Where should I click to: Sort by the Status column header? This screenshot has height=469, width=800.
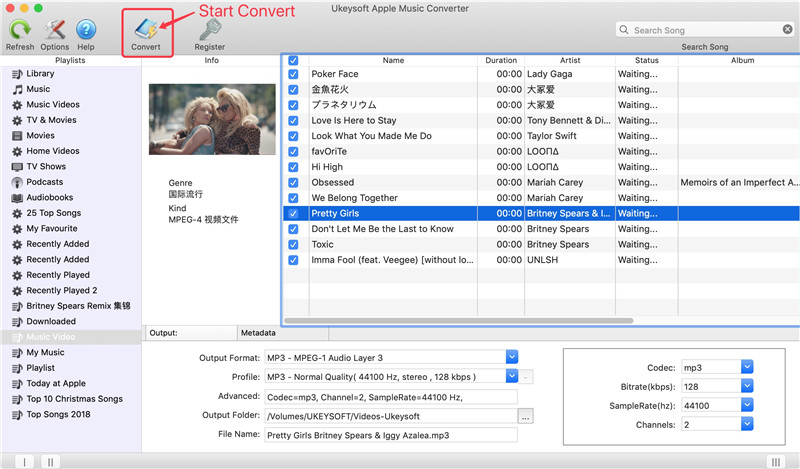646,60
